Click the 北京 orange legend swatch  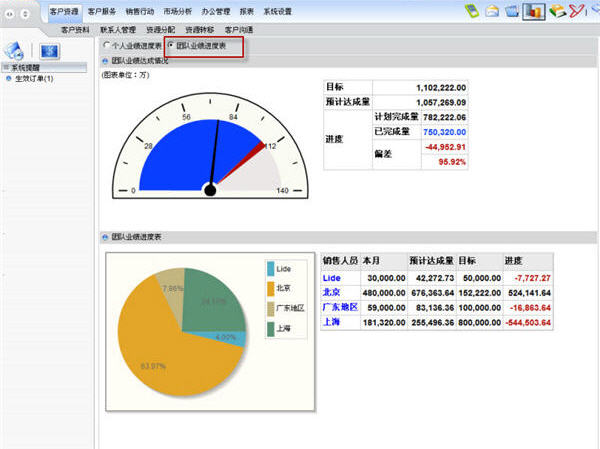tap(271, 289)
